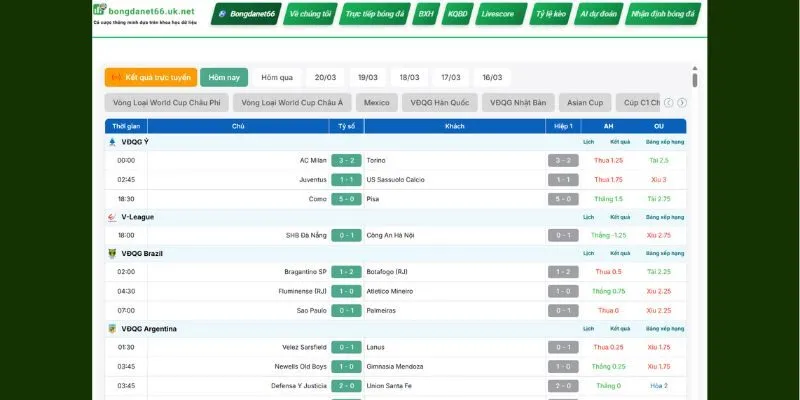Select the 20/03 date tab
The image size is (800, 400).
click(325, 77)
